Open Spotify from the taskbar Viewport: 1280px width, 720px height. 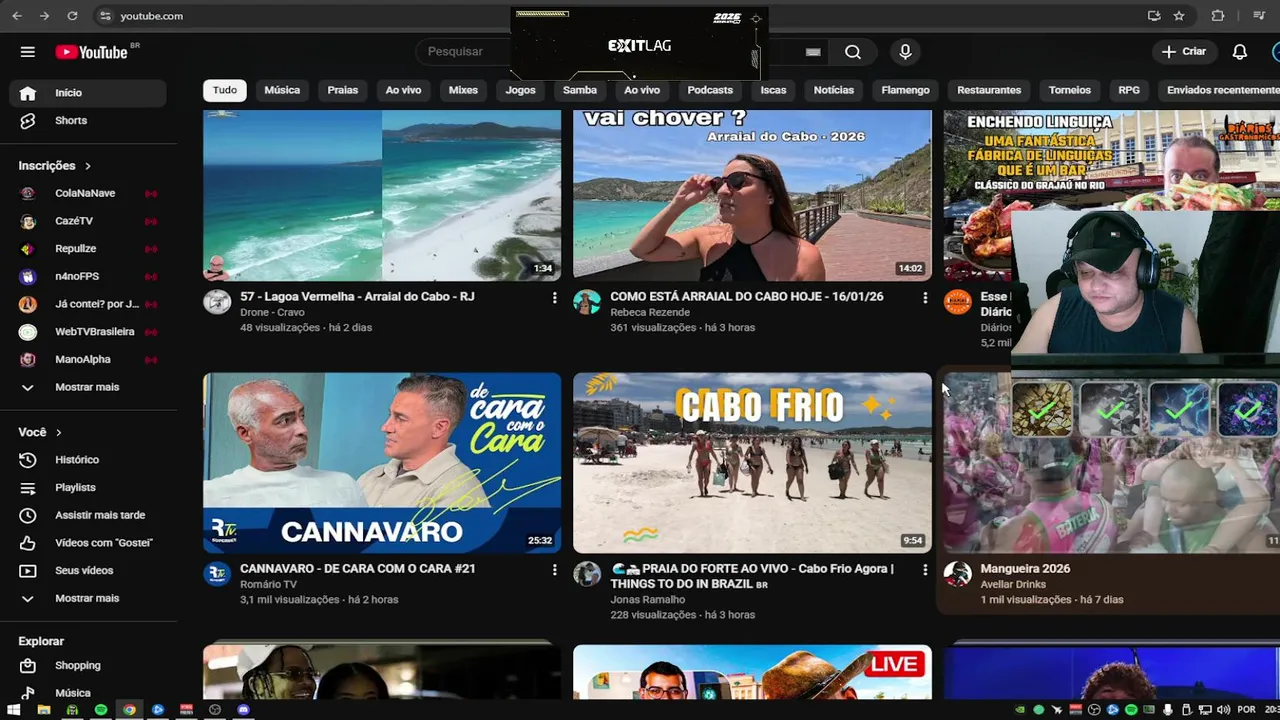(x=101, y=710)
